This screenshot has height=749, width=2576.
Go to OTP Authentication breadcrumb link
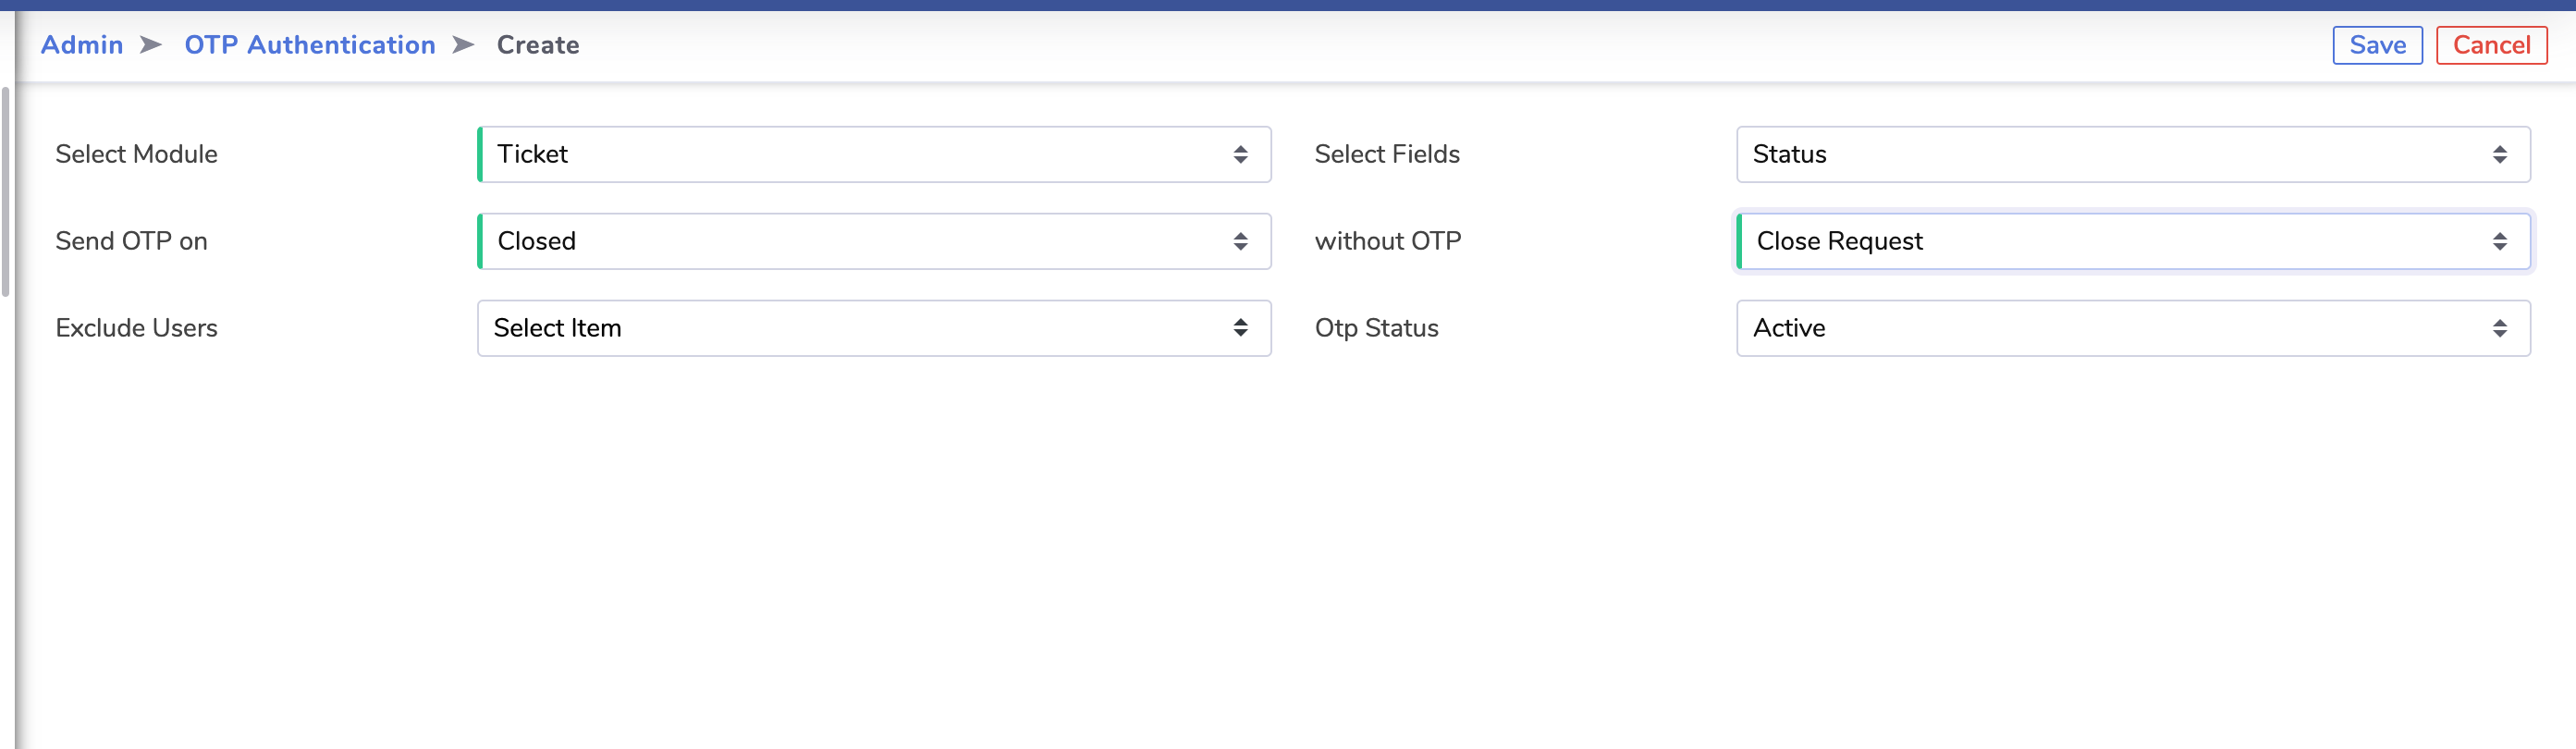point(310,45)
